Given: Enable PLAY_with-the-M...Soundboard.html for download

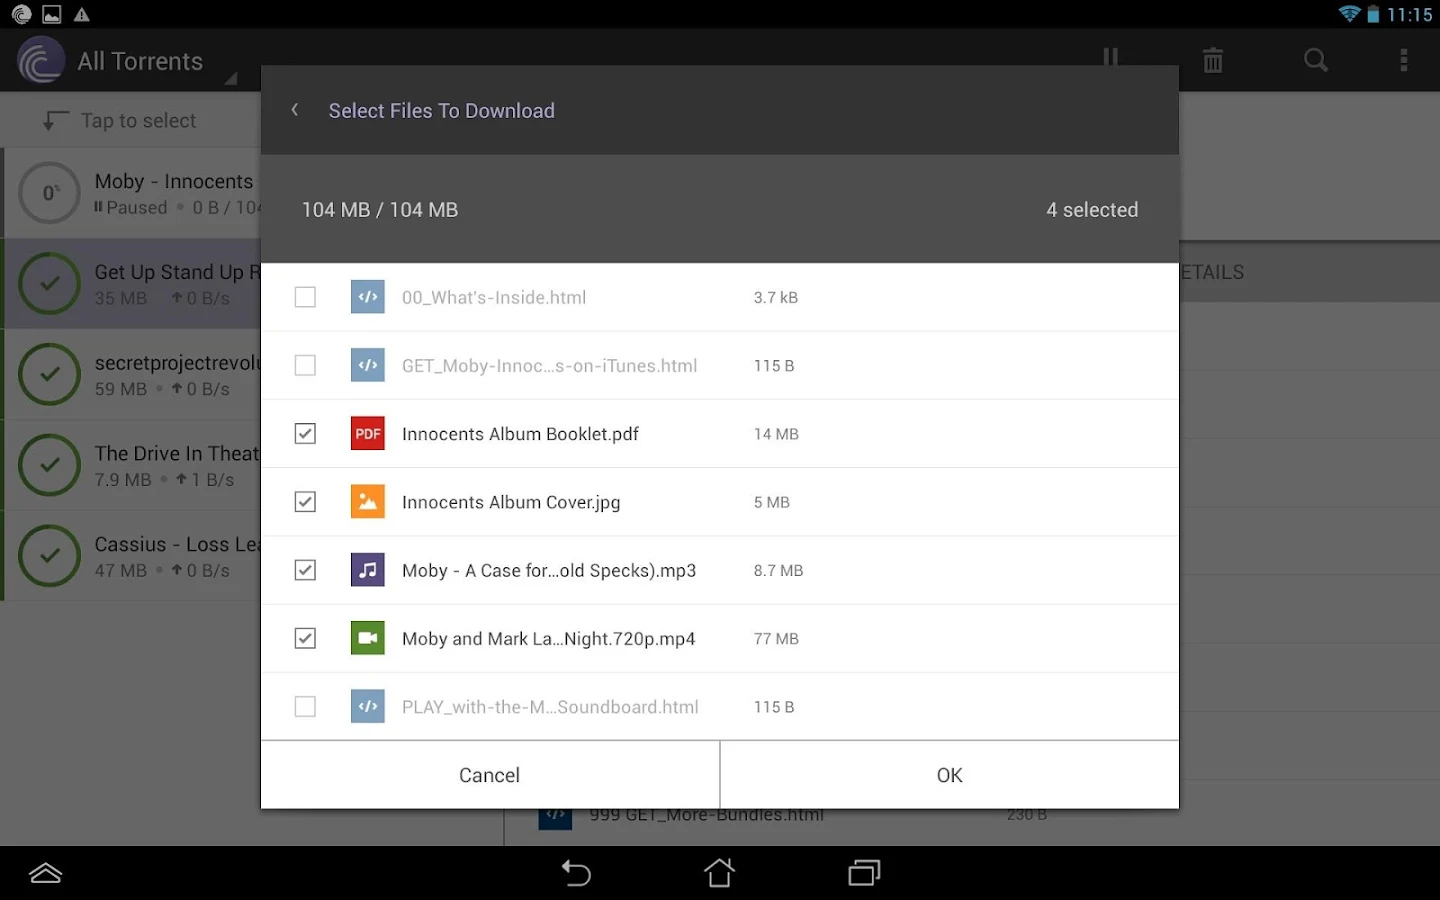Looking at the screenshot, I should 305,706.
